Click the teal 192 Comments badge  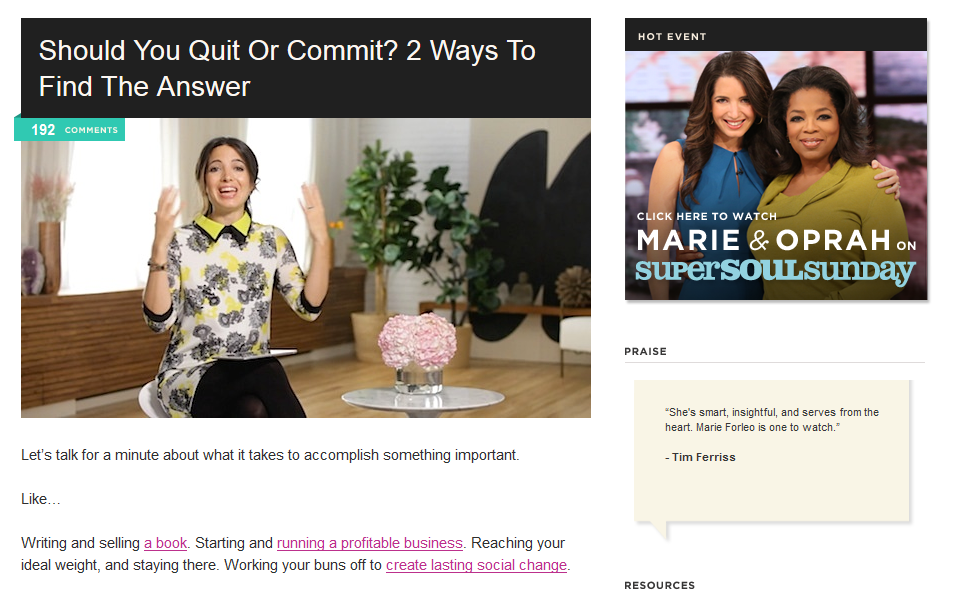pyautogui.click(x=70, y=129)
